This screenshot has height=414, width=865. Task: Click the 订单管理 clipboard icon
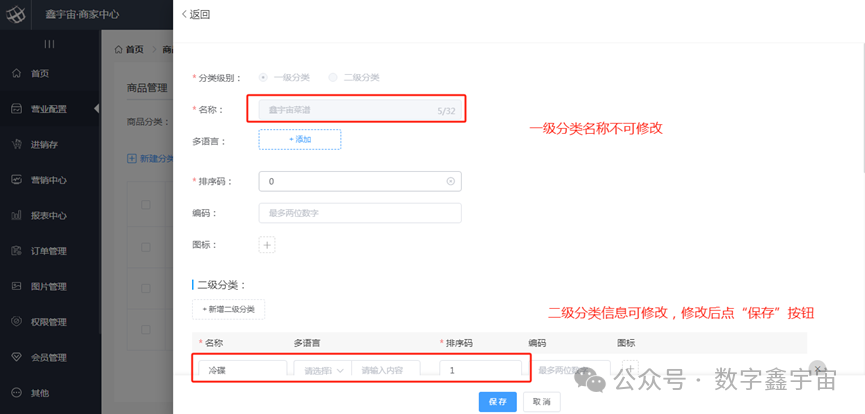click(17, 251)
